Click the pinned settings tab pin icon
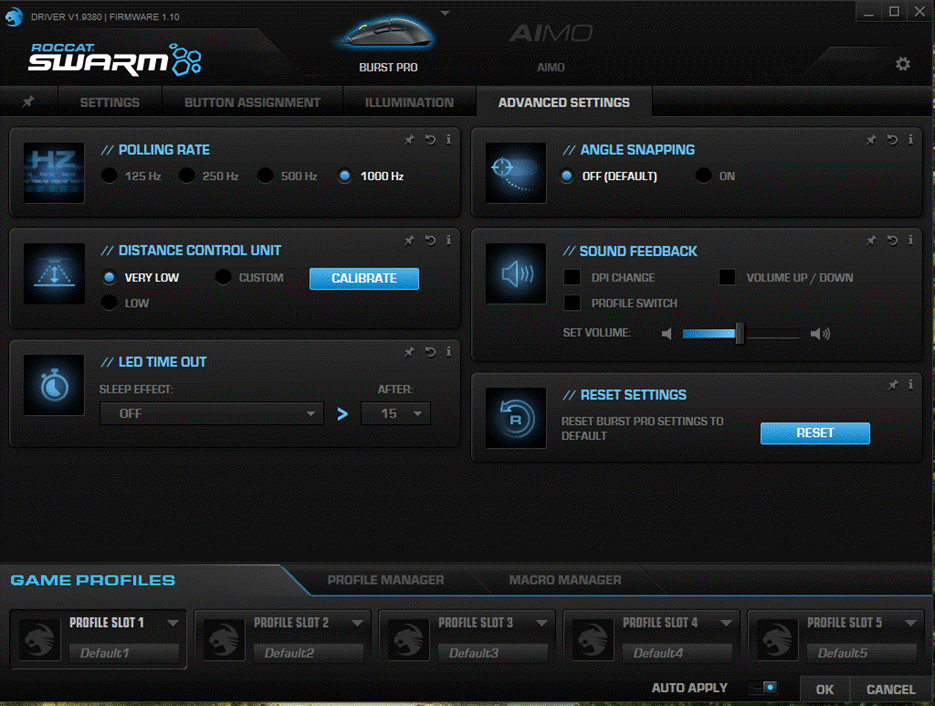 [x=28, y=102]
